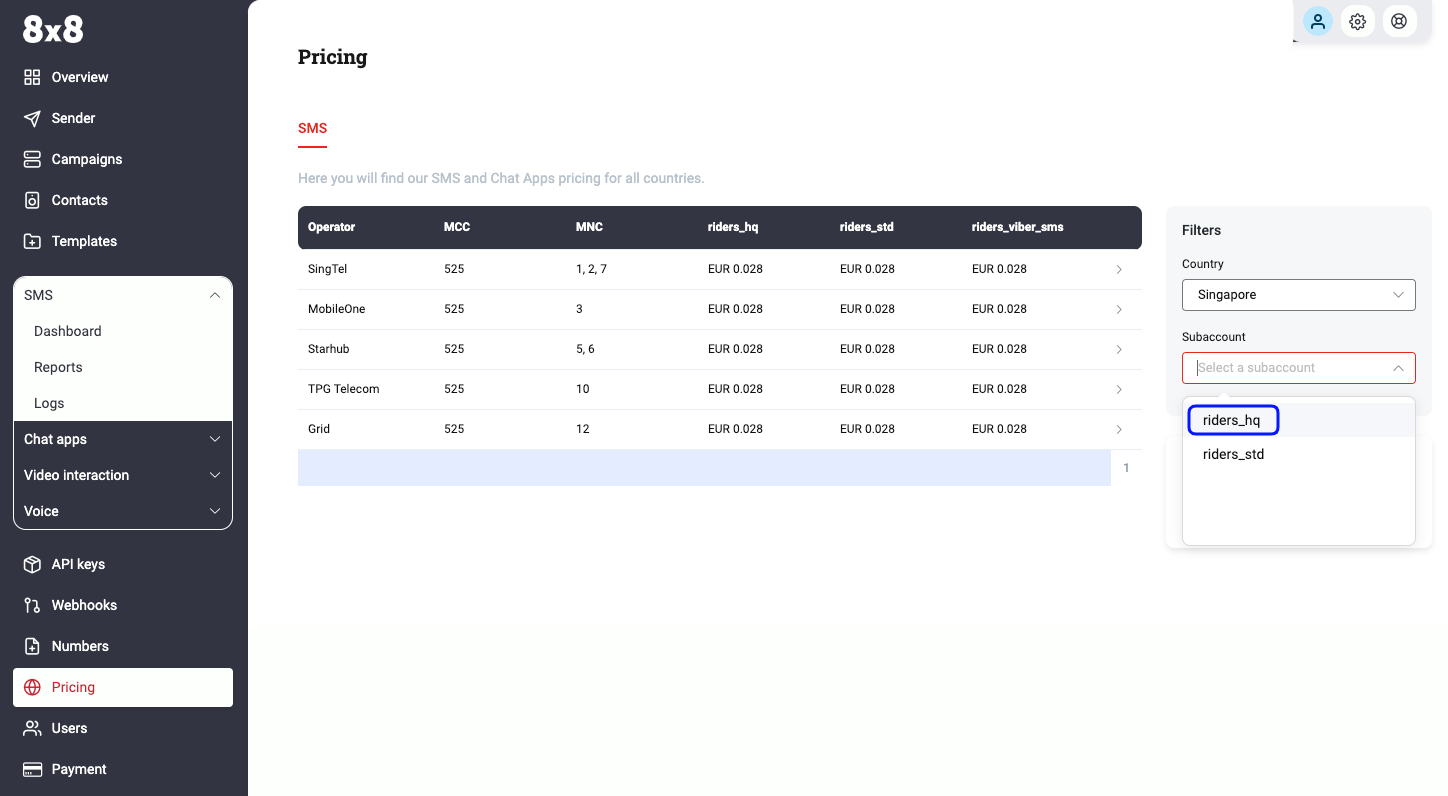
Task: Open Overview from the sidebar
Action: tap(79, 77)
